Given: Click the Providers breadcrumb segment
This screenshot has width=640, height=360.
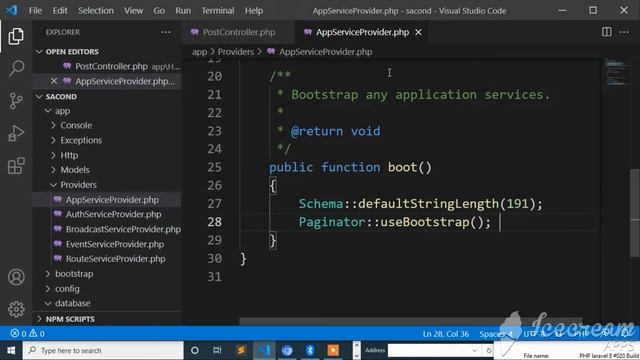Looking at the screenshot, I should coord(236,52).
